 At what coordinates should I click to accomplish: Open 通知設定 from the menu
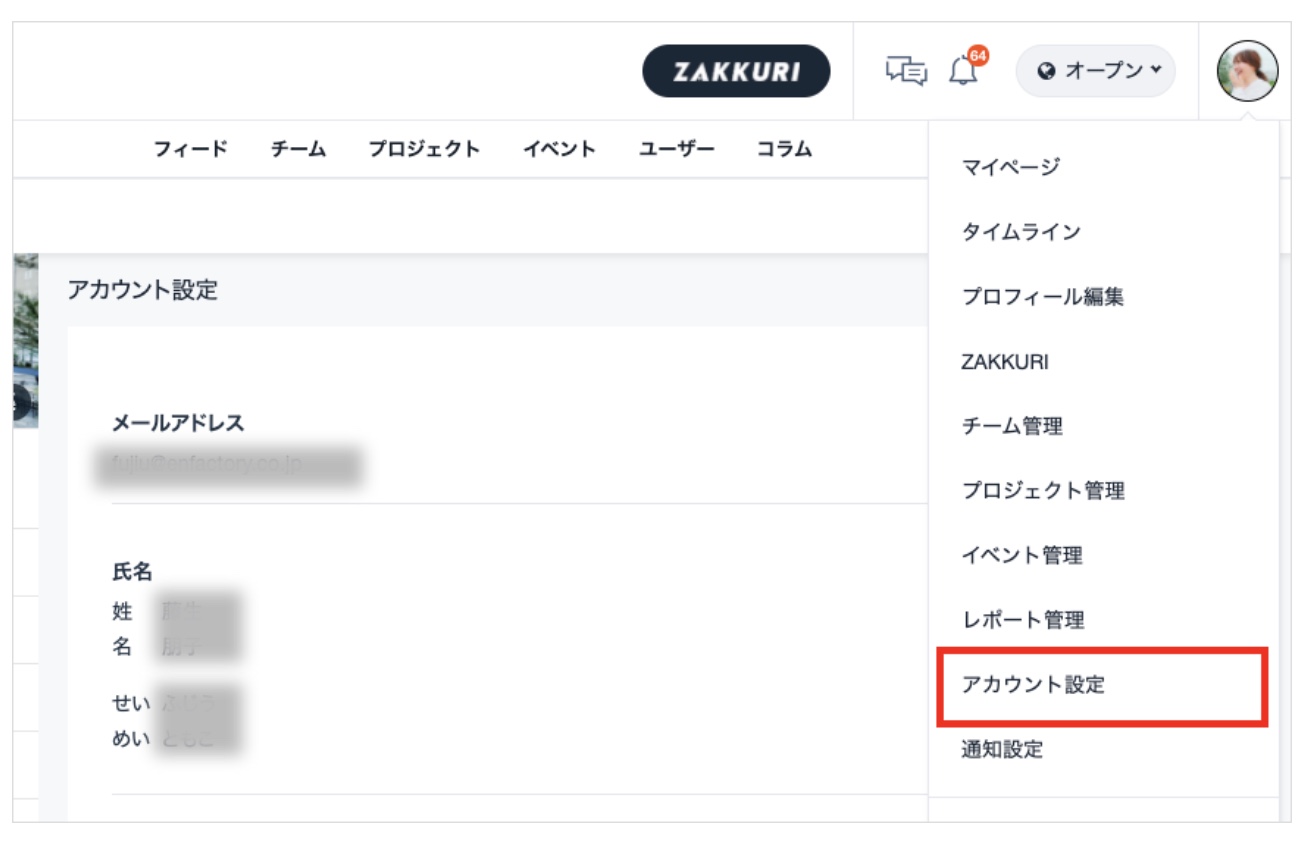click(1002, 749)
